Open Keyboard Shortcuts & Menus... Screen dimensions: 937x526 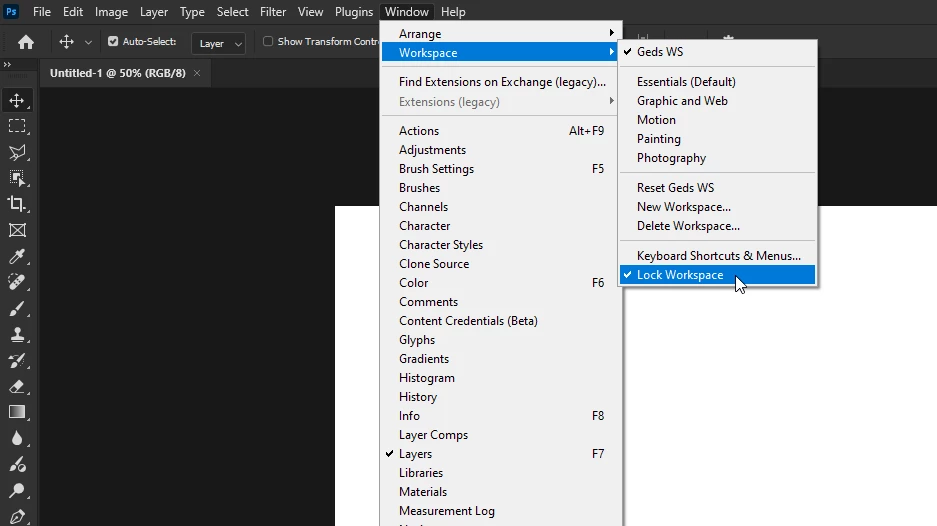tap(717, 256)
